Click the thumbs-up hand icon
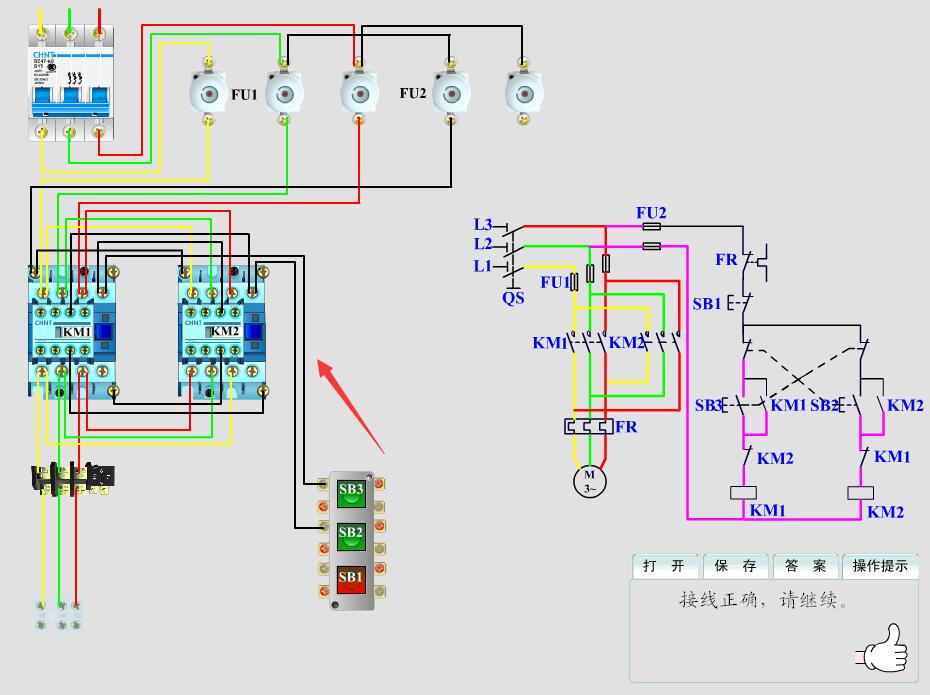The width and height of the screenshot is (930, 695). coord(884,649)
